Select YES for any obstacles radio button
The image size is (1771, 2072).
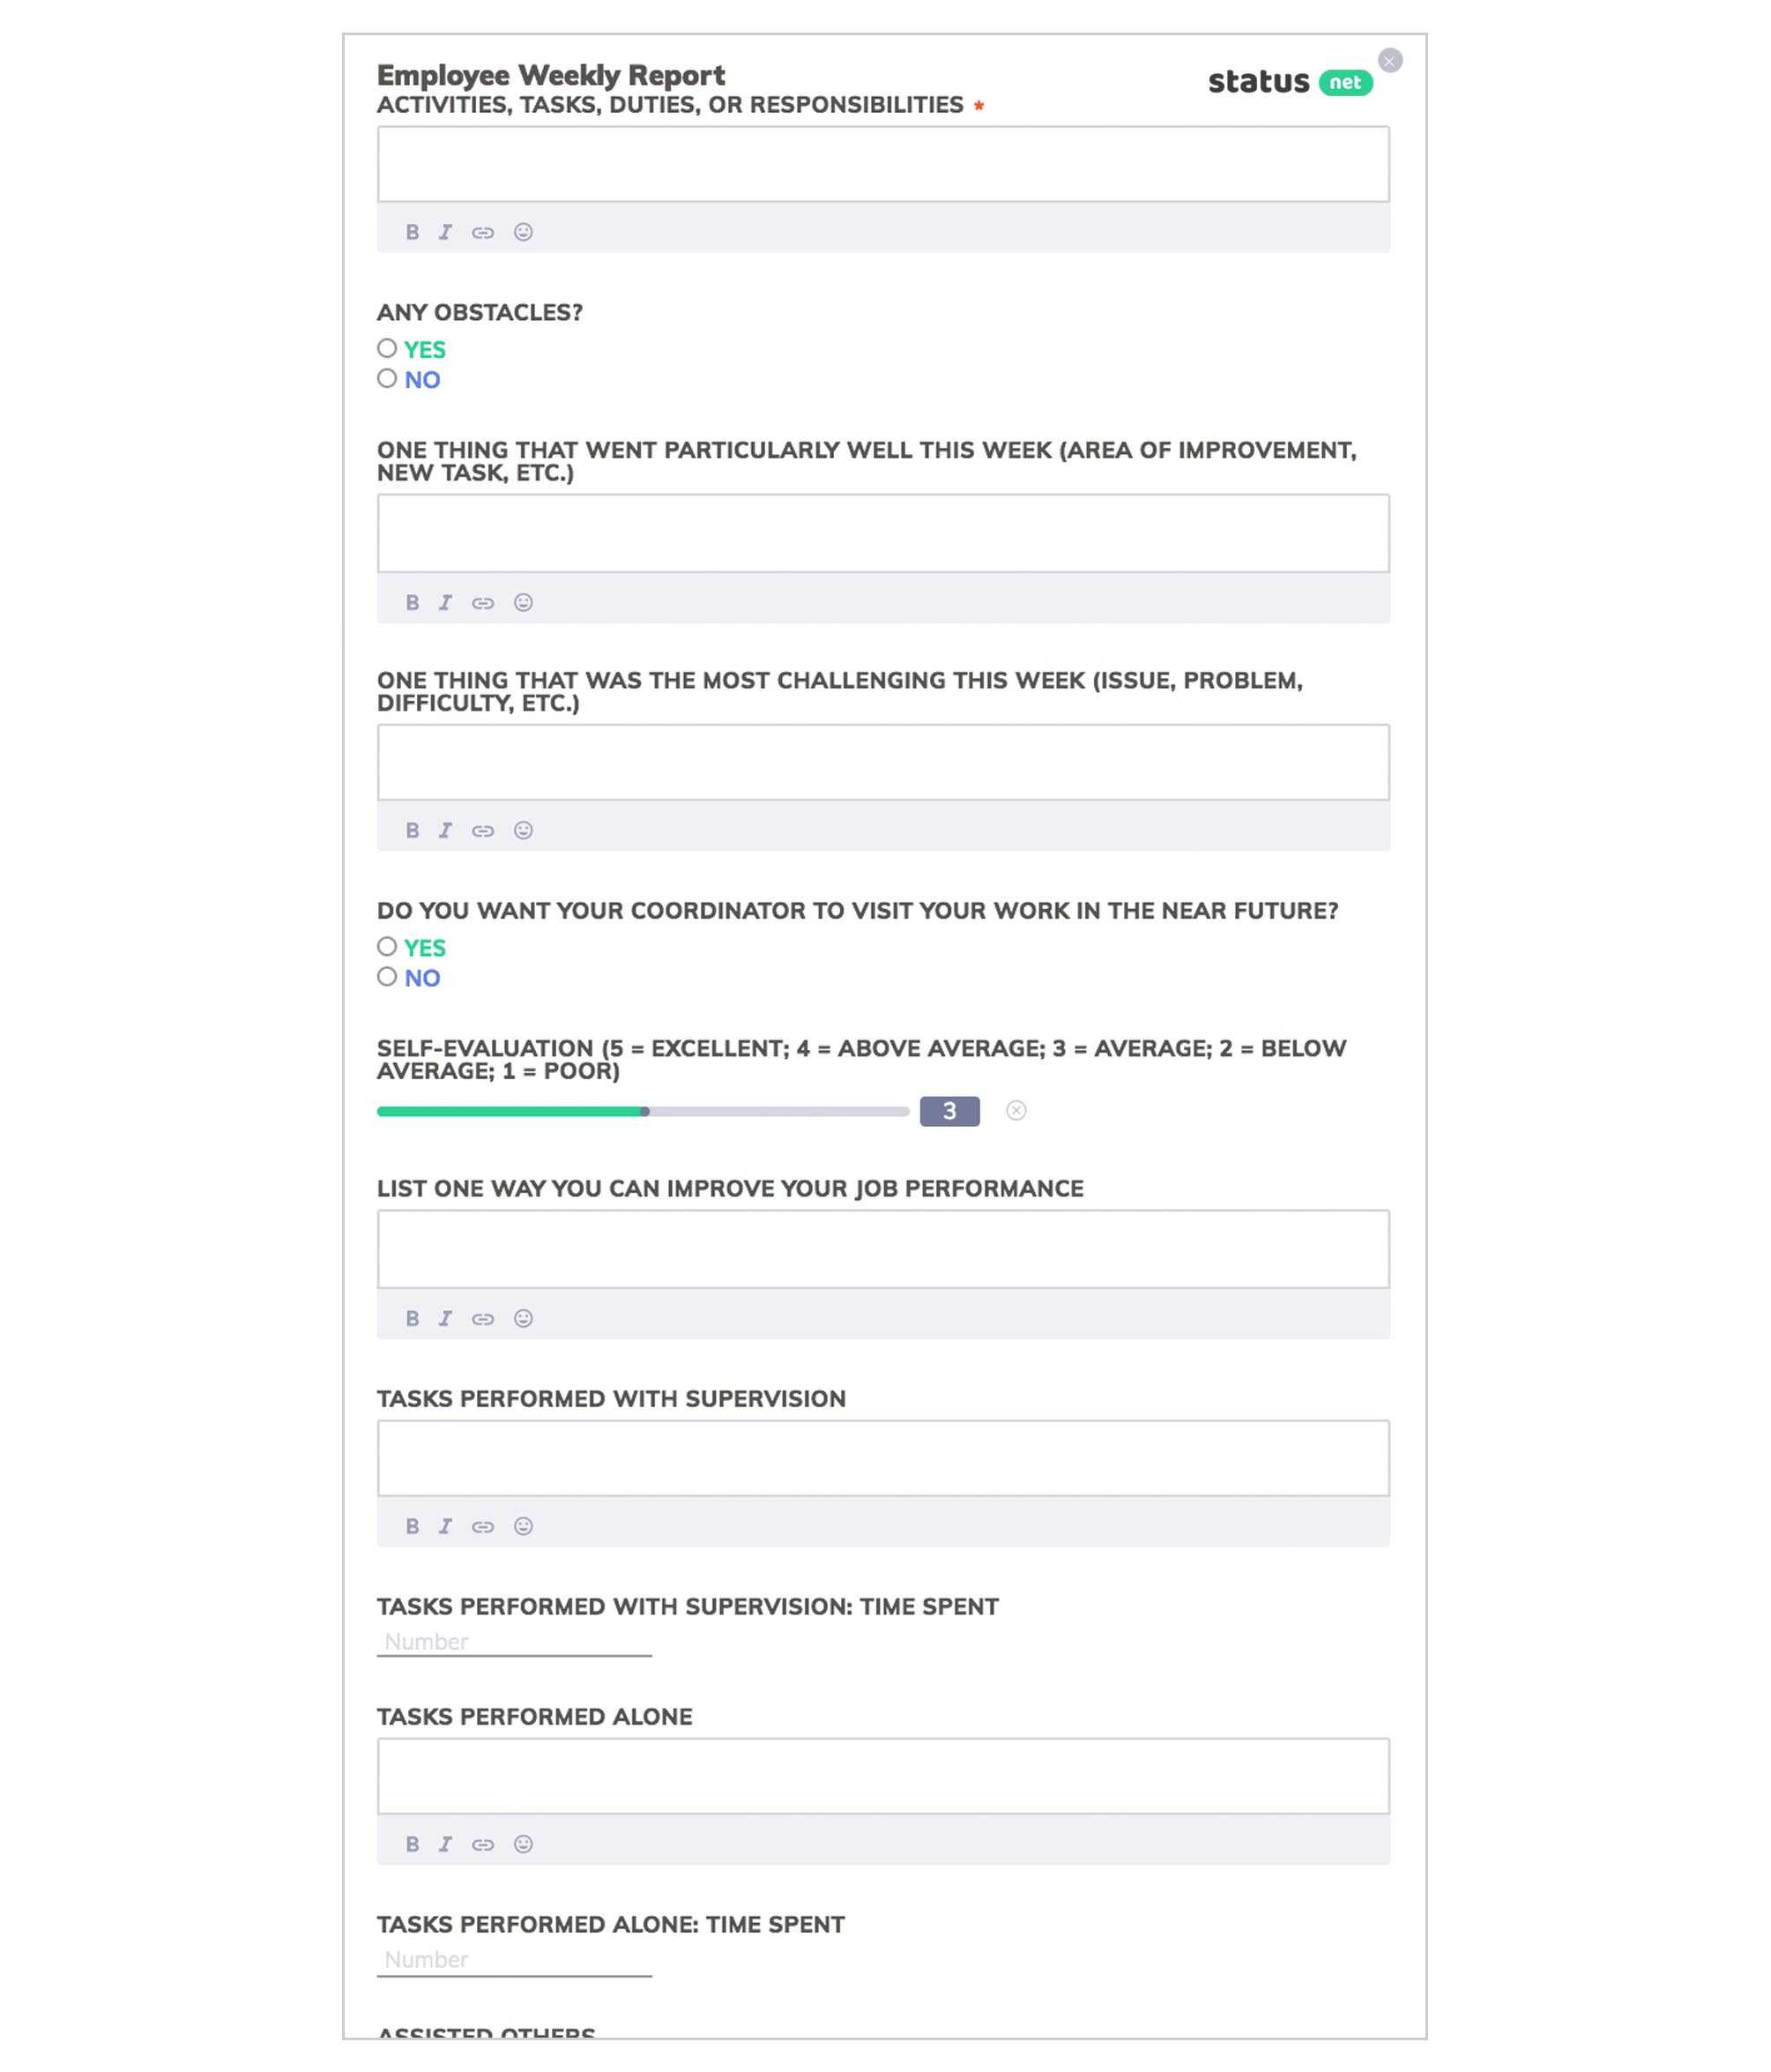(386, 348)
